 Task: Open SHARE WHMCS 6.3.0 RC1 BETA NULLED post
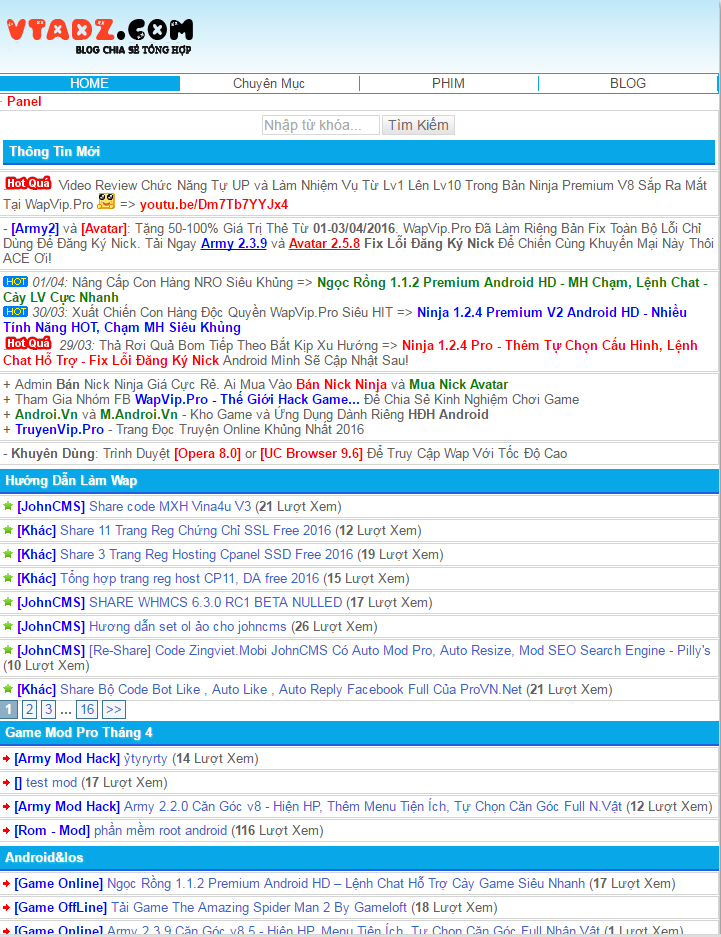(216, 602)
